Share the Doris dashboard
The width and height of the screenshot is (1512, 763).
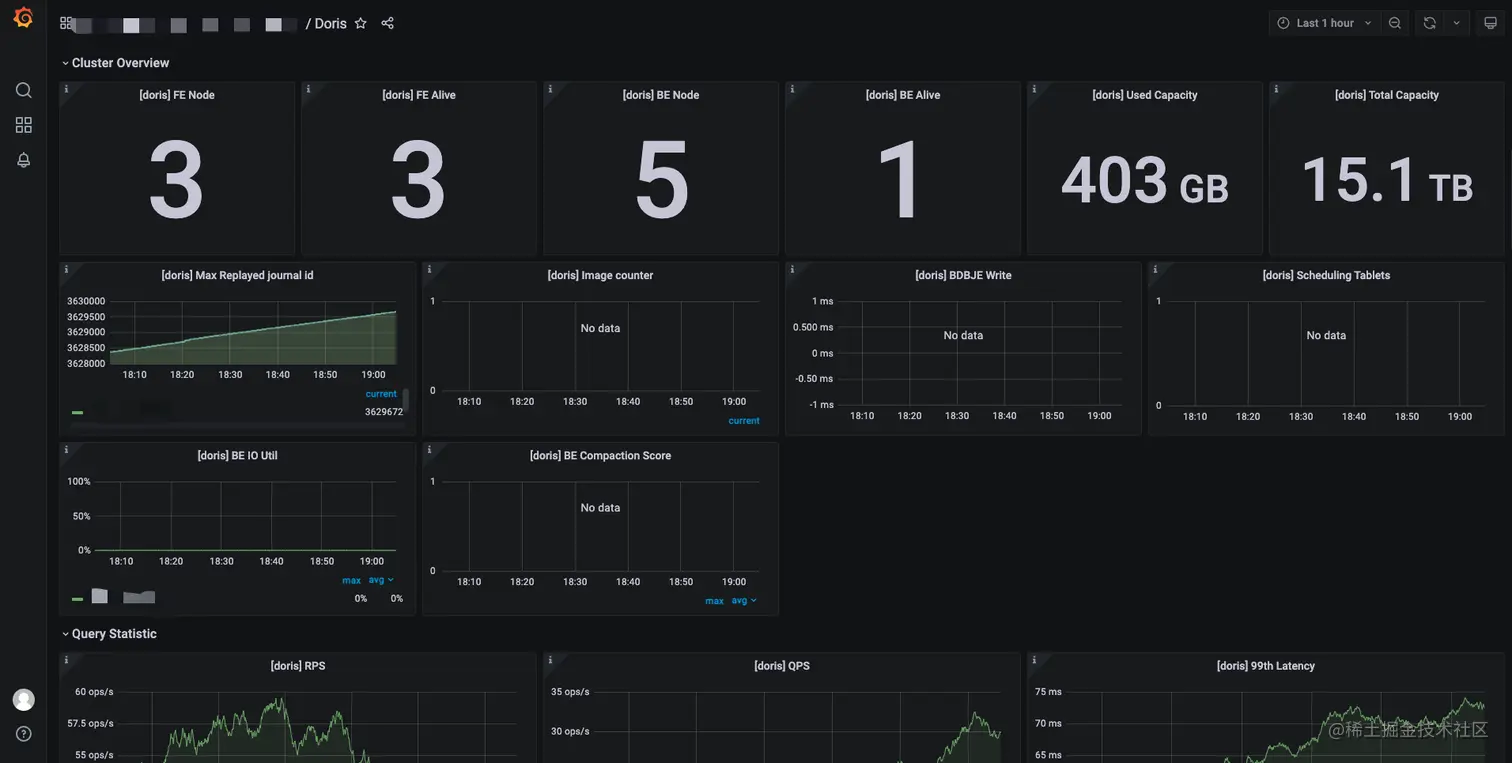(x=388, y=23)
